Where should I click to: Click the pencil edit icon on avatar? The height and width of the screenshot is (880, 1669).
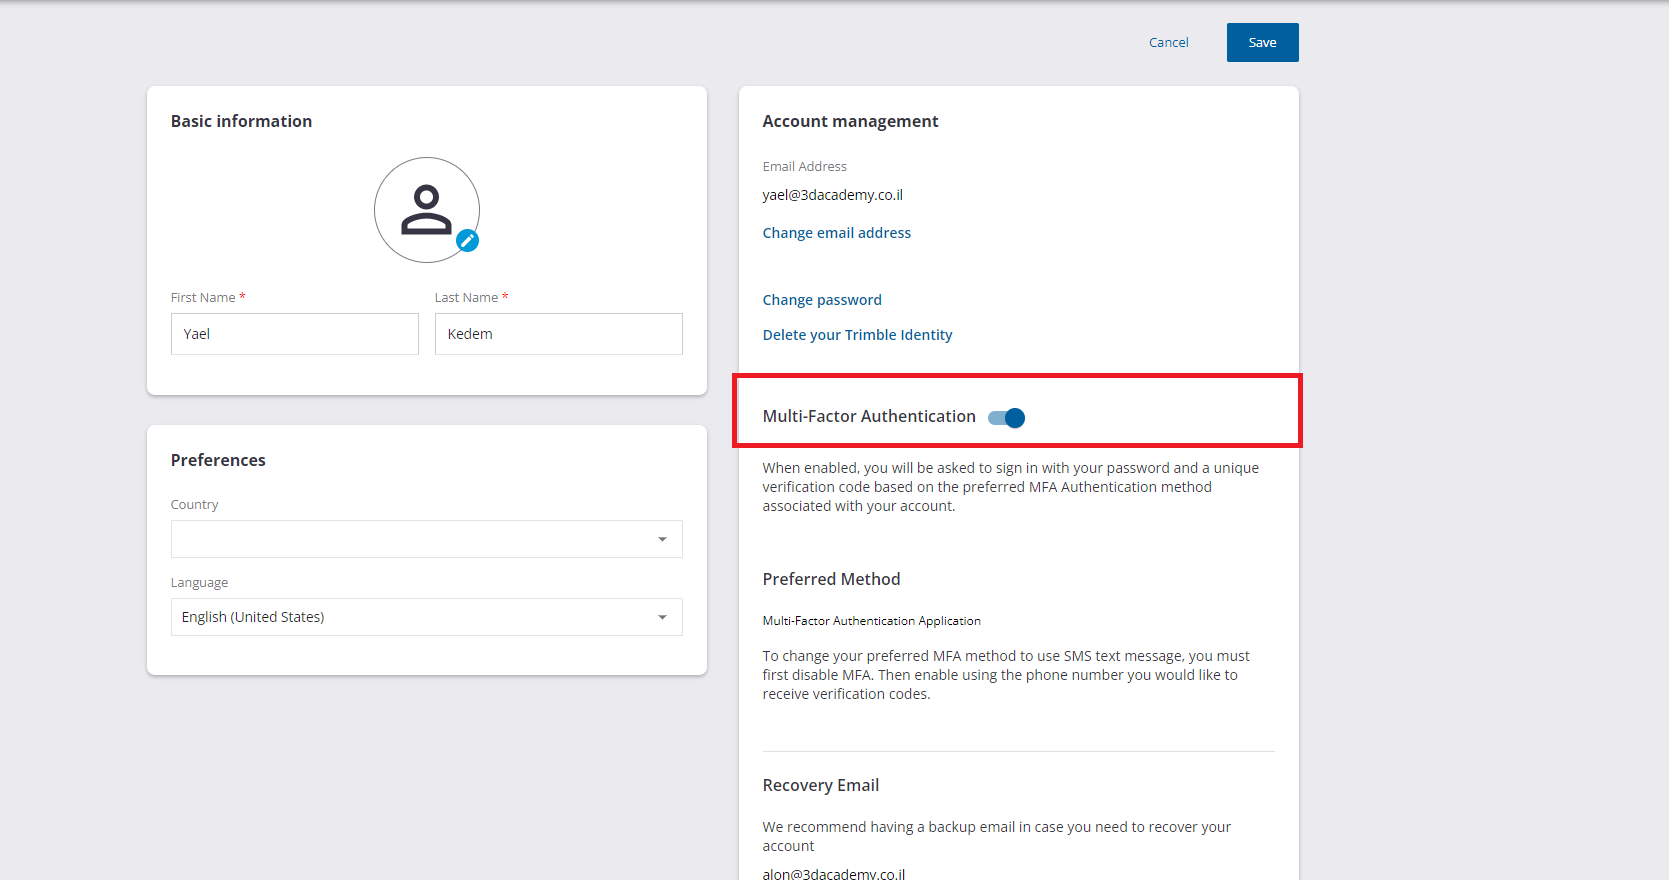coord(467,241)
